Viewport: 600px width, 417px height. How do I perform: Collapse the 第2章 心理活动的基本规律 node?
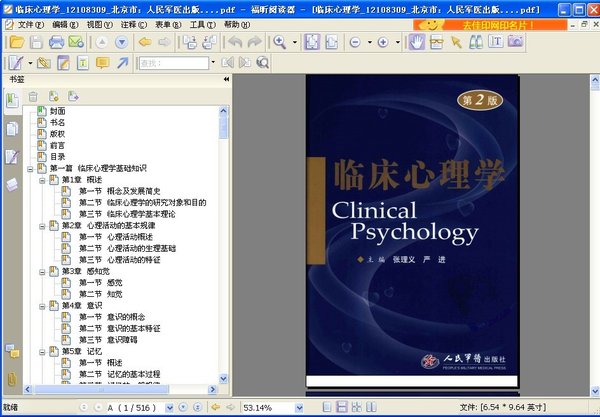42,226
